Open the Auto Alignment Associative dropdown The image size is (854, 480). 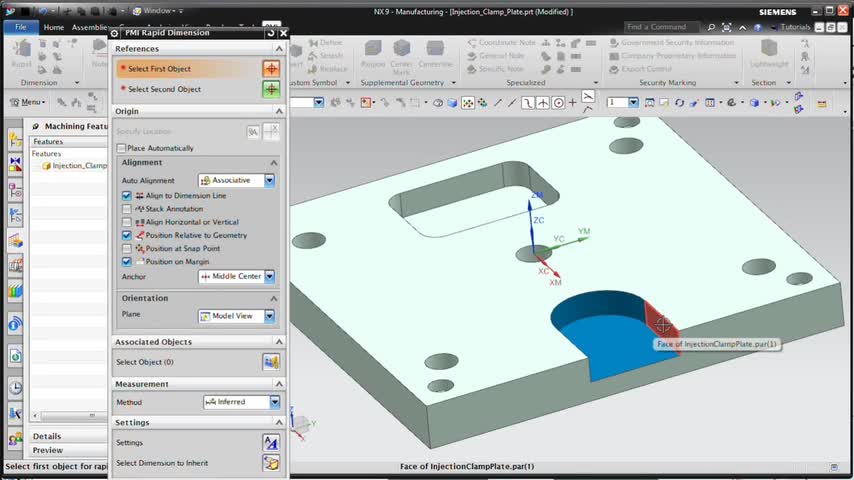pos(269,181)
